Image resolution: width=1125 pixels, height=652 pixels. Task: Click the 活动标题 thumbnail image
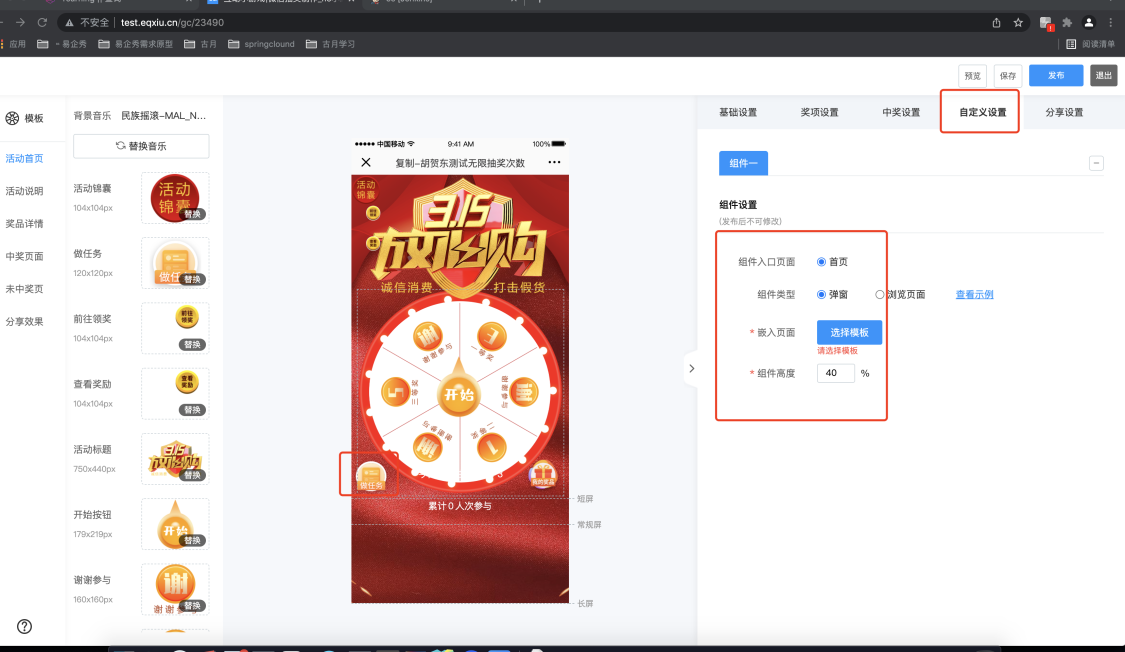pyautogui.click(x=175, y=459)
